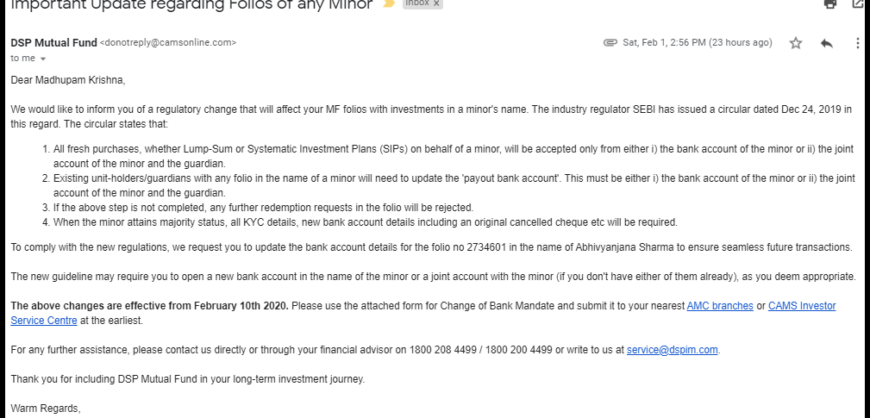Image resolution: width=870 pixels, height=418 pixels.
Task: Open the AMC branches link
Action: [x=720, y=306]
